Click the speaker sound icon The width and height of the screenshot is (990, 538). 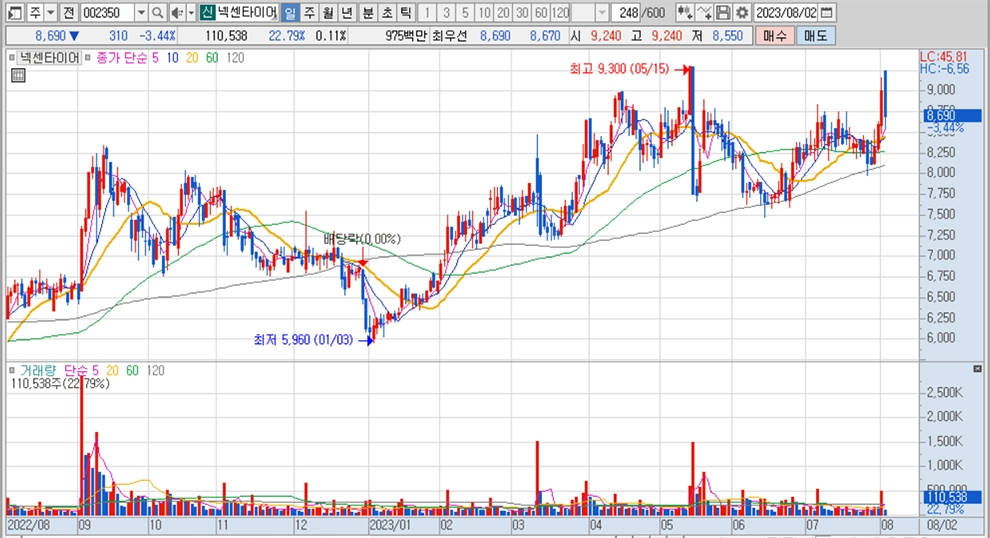[175, 13]
